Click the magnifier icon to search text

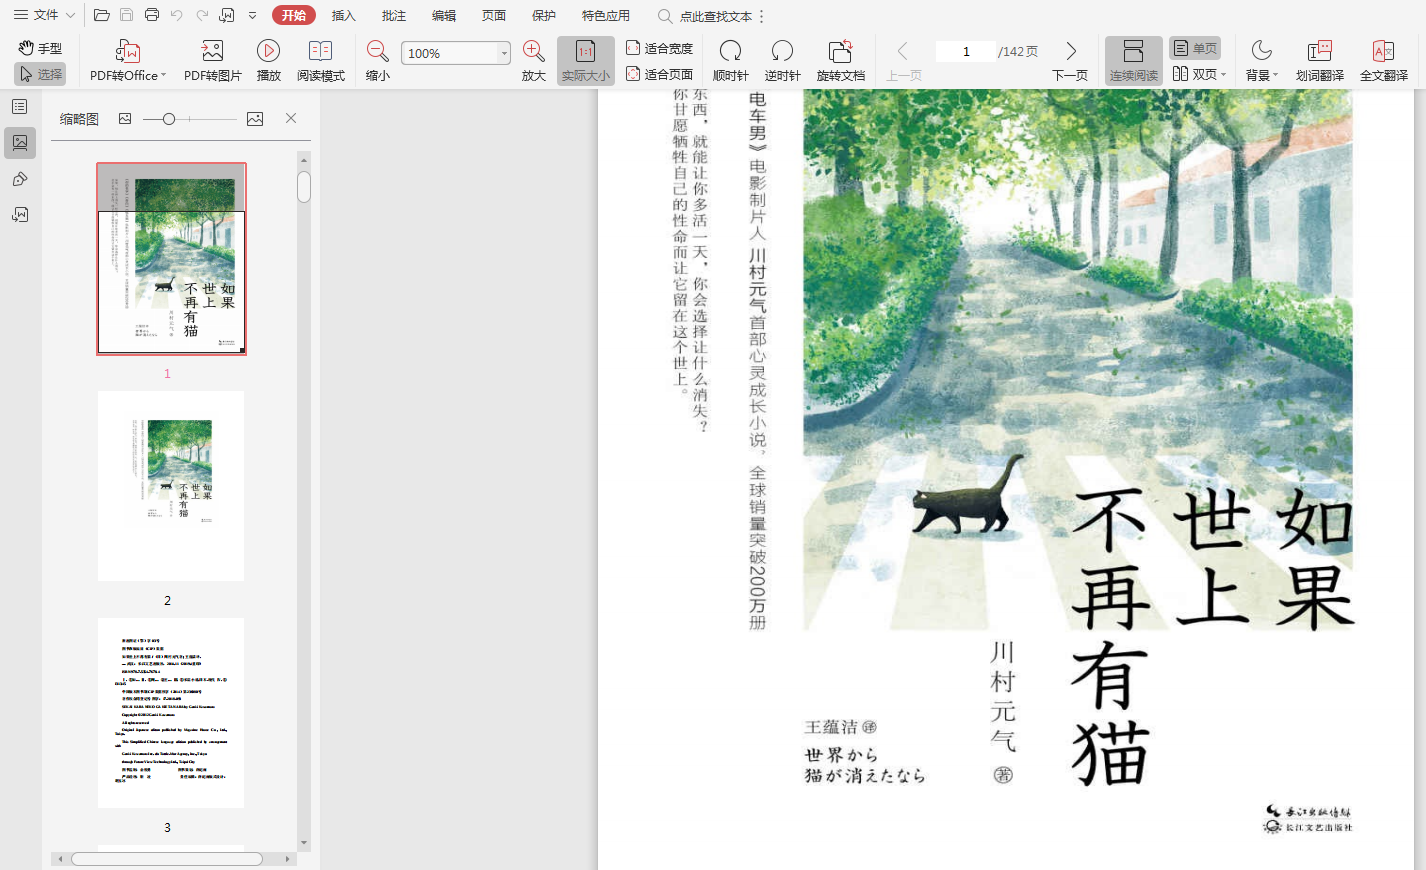coord(665,16)
